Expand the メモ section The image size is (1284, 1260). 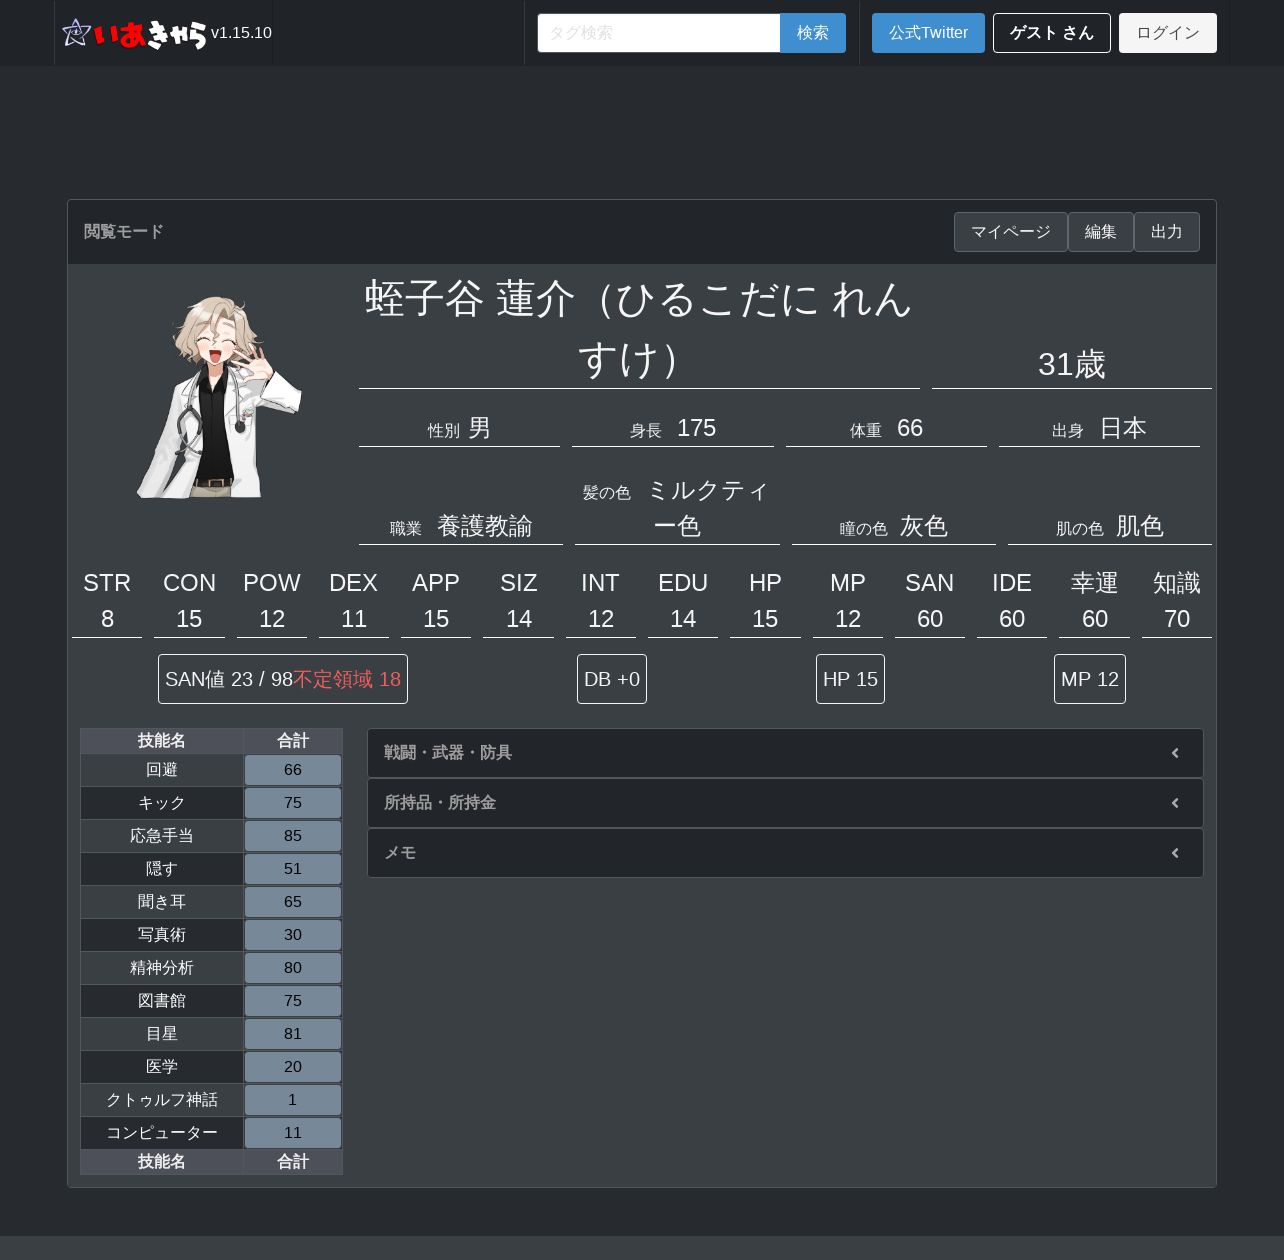click(785, 853)
